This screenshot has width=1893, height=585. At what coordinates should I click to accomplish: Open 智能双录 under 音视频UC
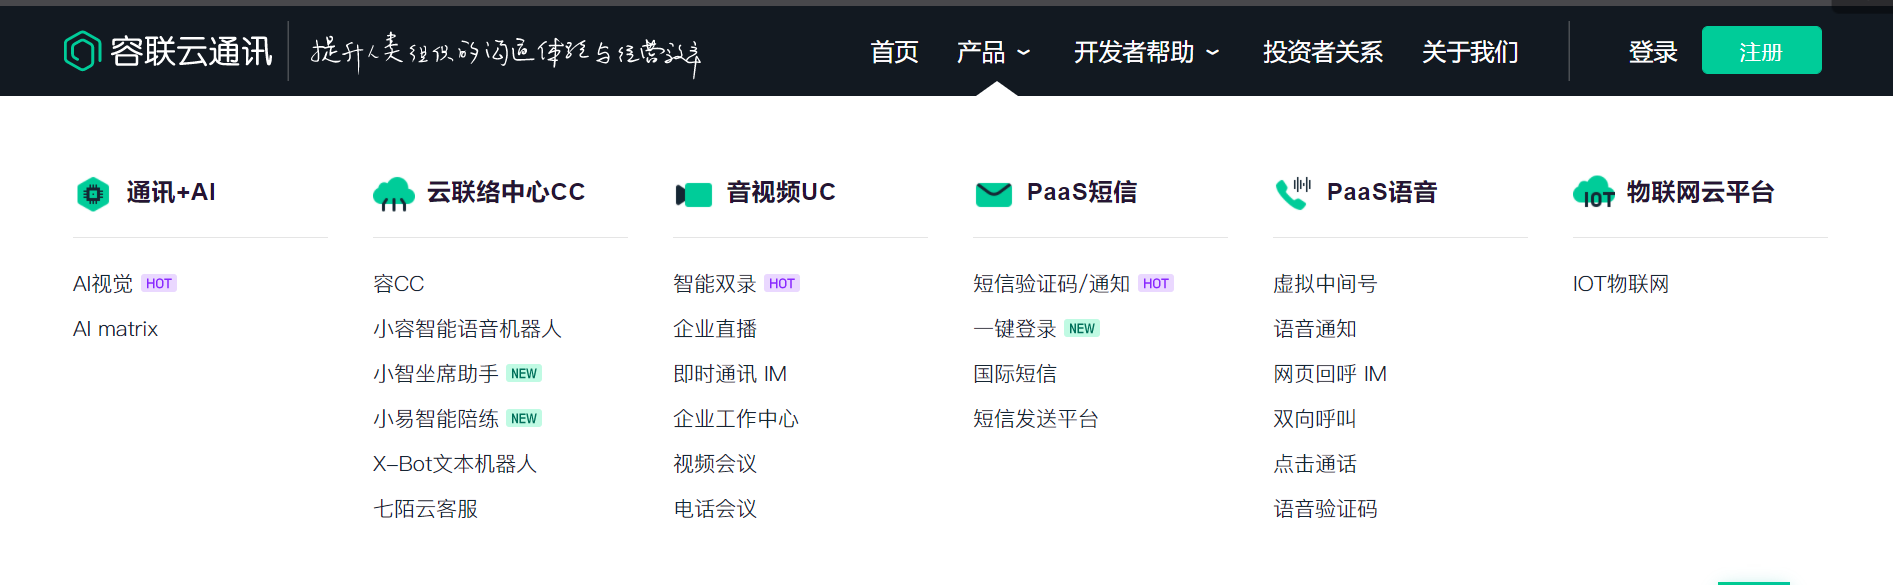coord(714,284)
